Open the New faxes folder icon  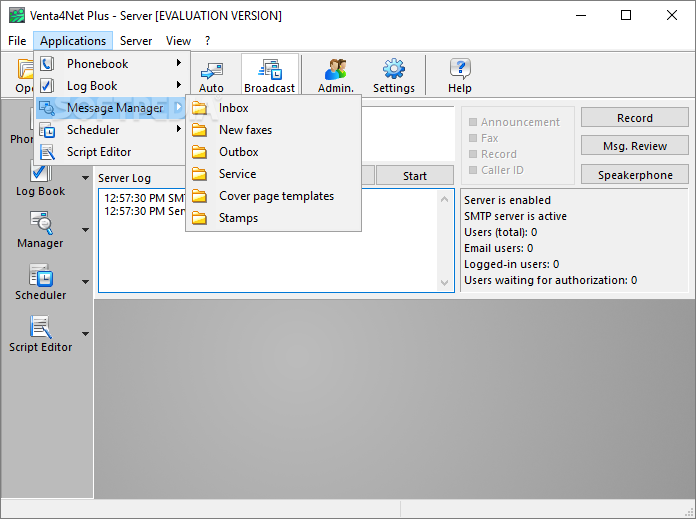pos(199,130)
